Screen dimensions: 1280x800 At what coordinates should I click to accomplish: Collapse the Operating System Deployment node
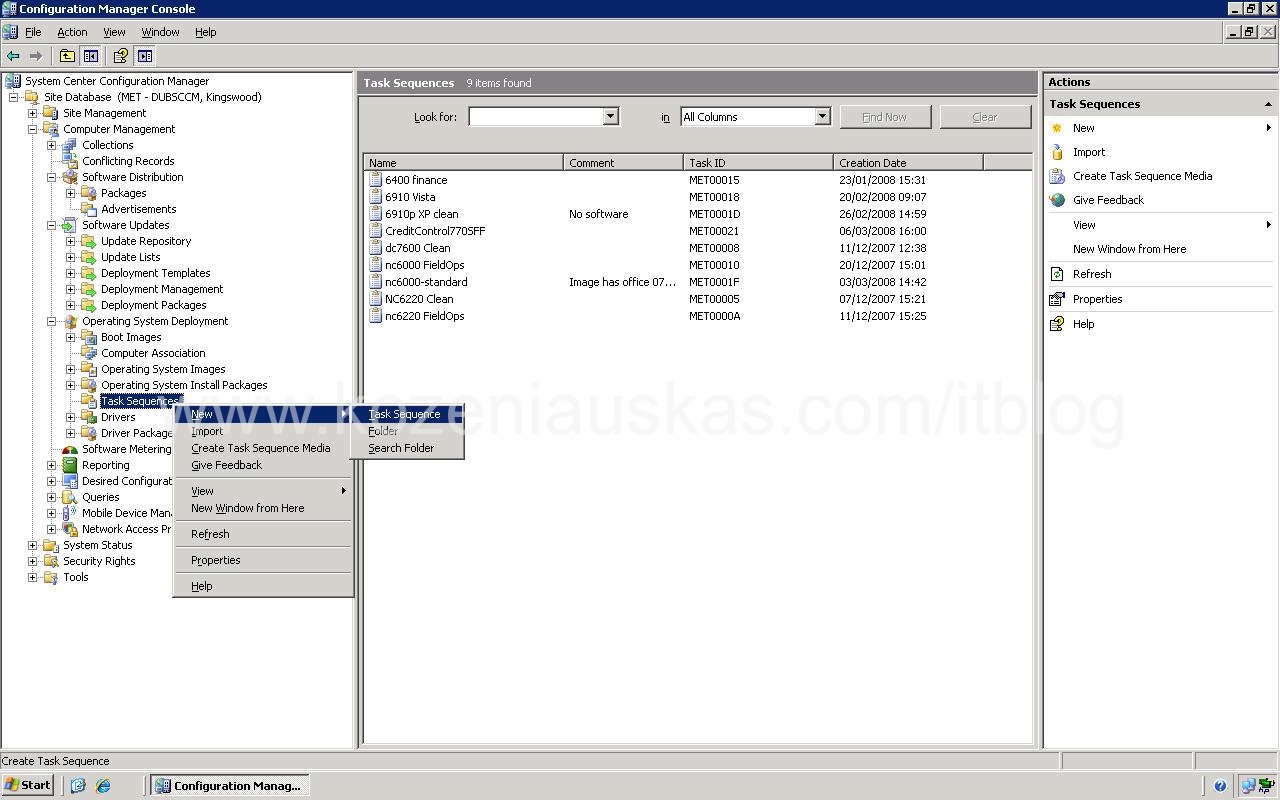tap(52, 321)
